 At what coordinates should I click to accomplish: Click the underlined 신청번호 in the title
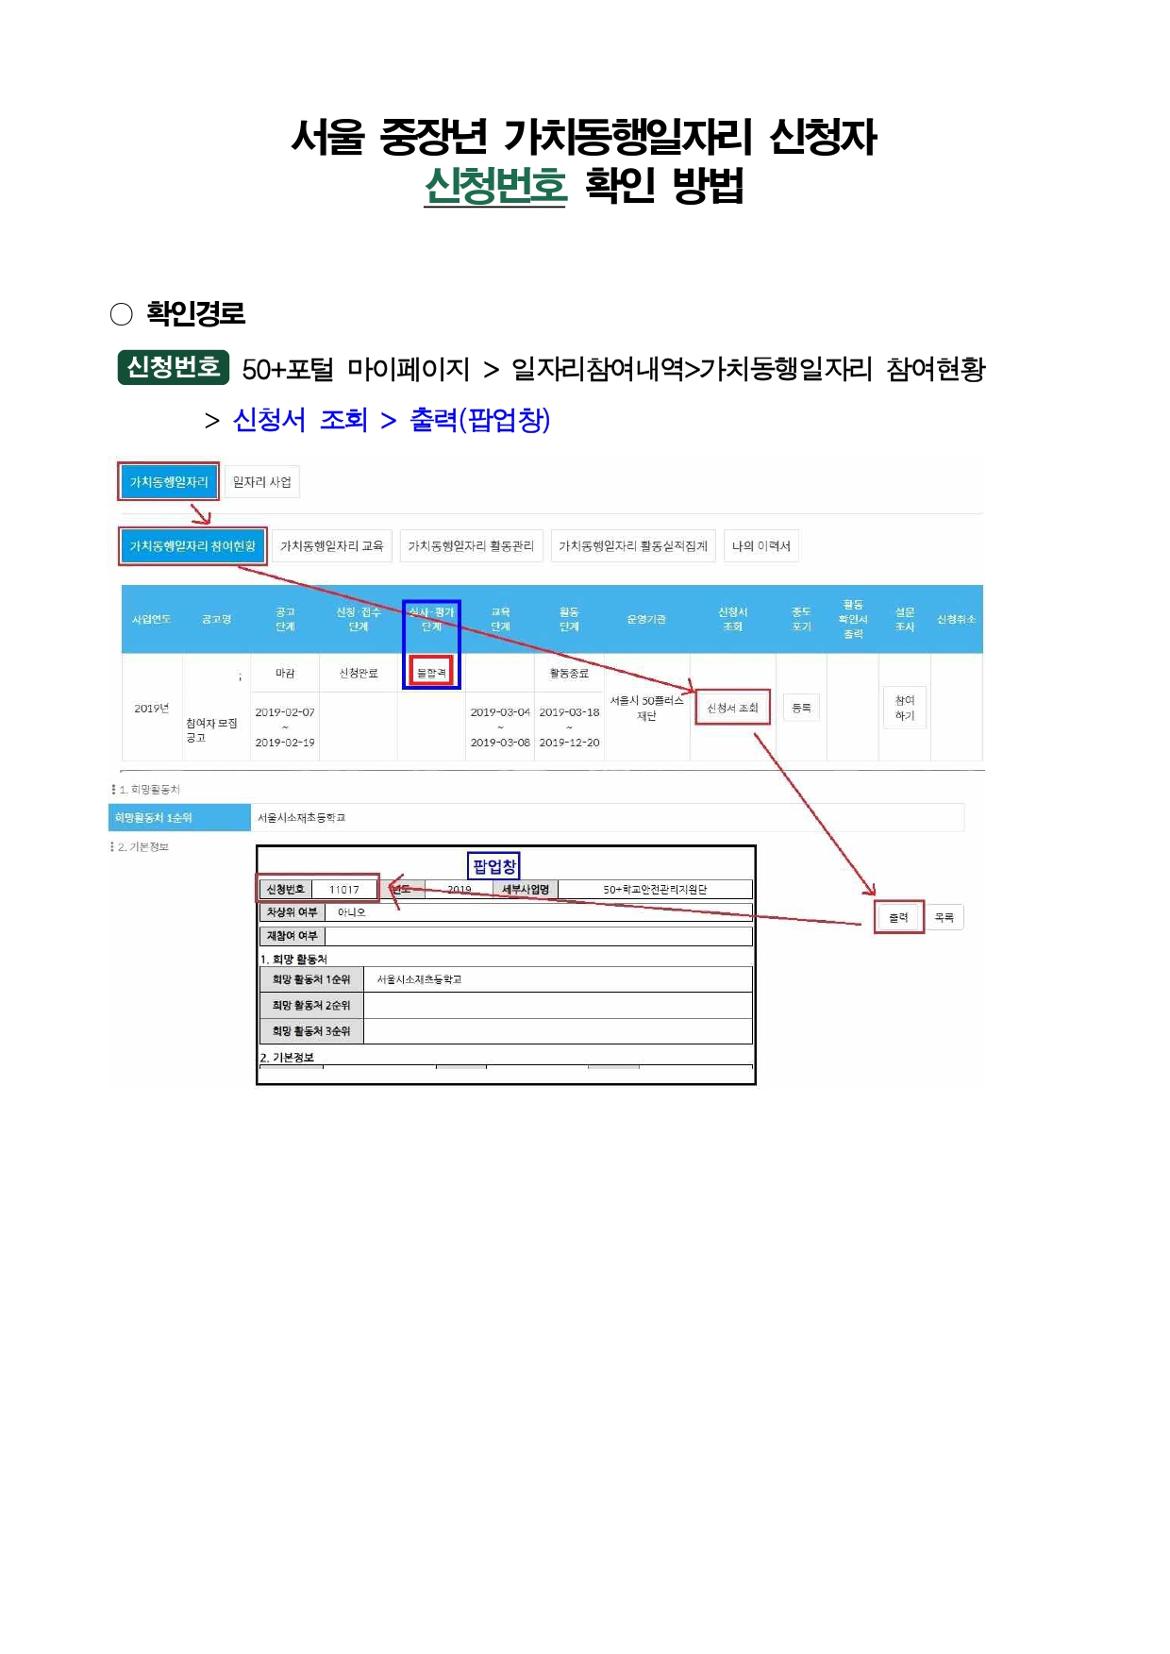click(495, 186)
